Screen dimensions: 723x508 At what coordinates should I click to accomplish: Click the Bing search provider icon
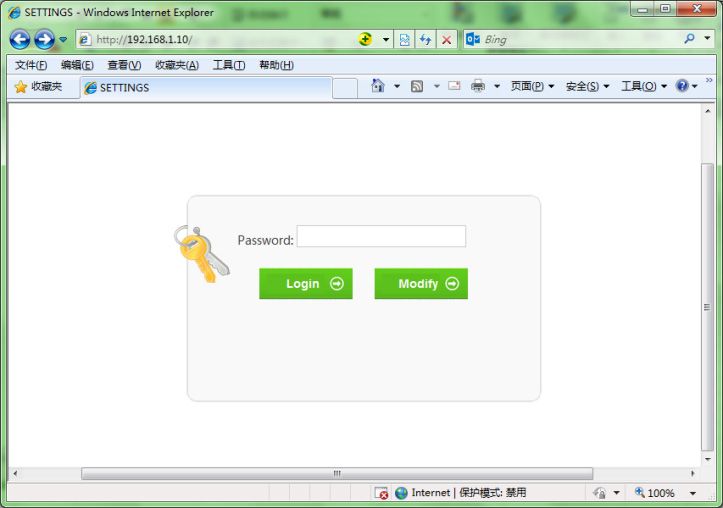tap(473, 39)
